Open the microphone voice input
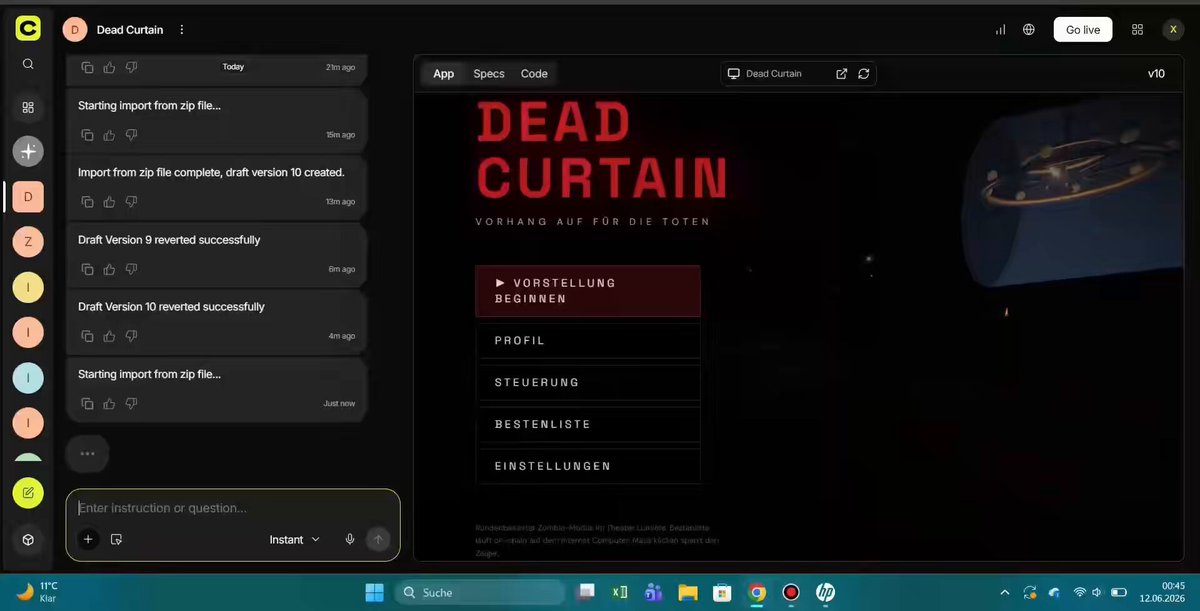1200x611 pixels. (350, 539)
